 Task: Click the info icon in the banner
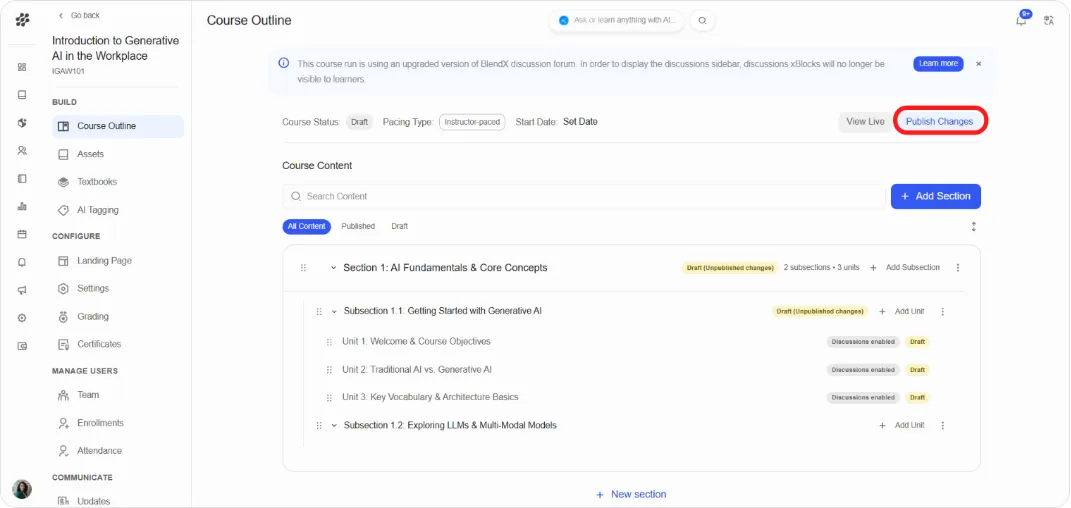click(283, 64)
